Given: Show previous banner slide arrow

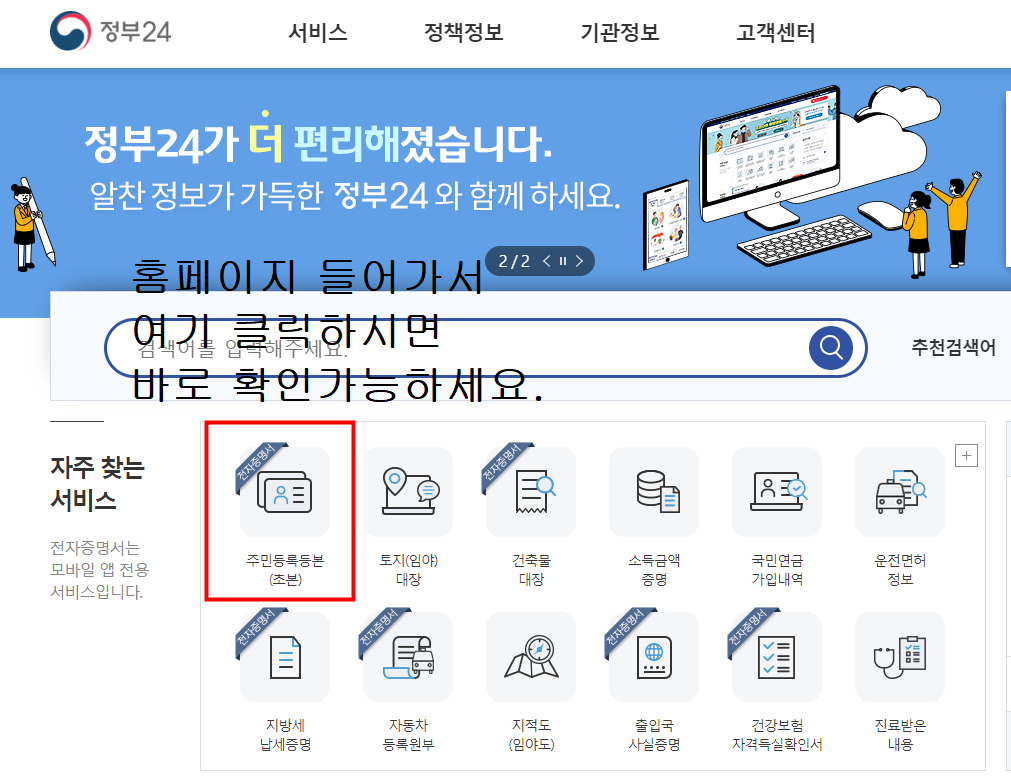Looking at the screenshot, I should click(547, 261).
